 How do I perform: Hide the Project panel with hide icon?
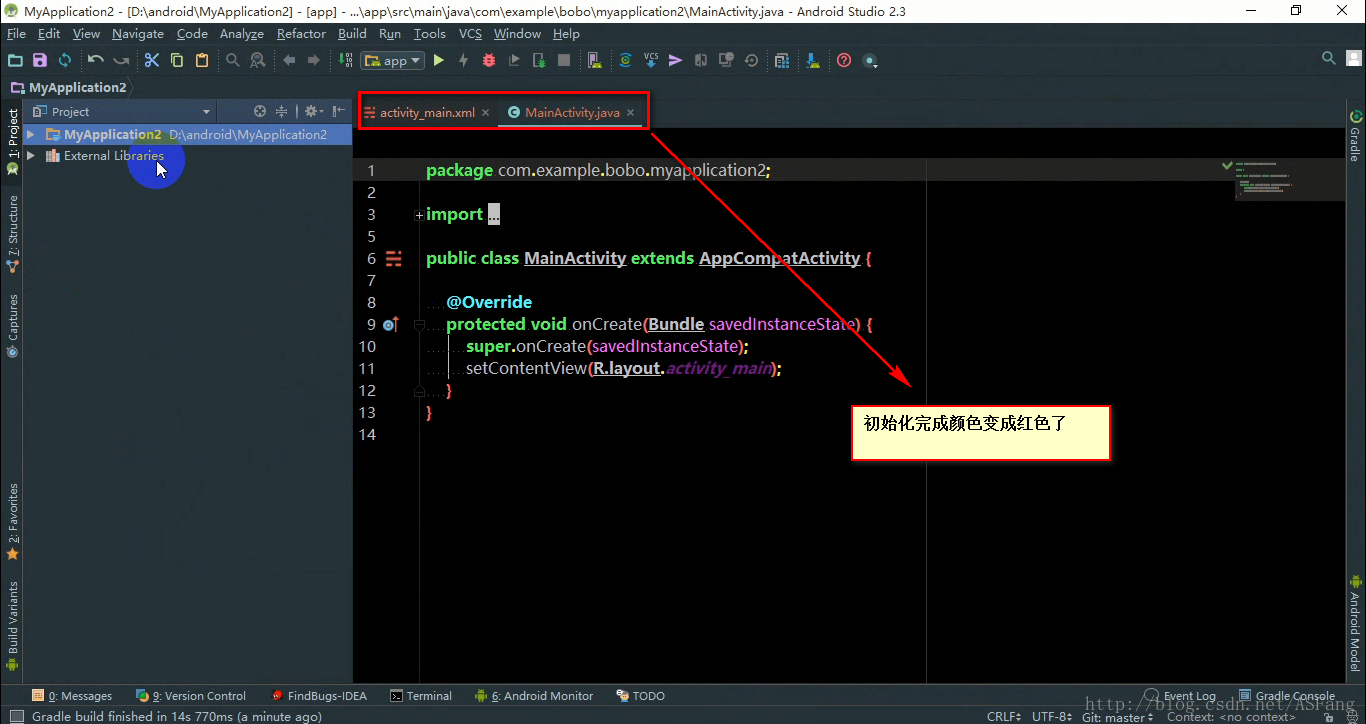coord(339,111)
